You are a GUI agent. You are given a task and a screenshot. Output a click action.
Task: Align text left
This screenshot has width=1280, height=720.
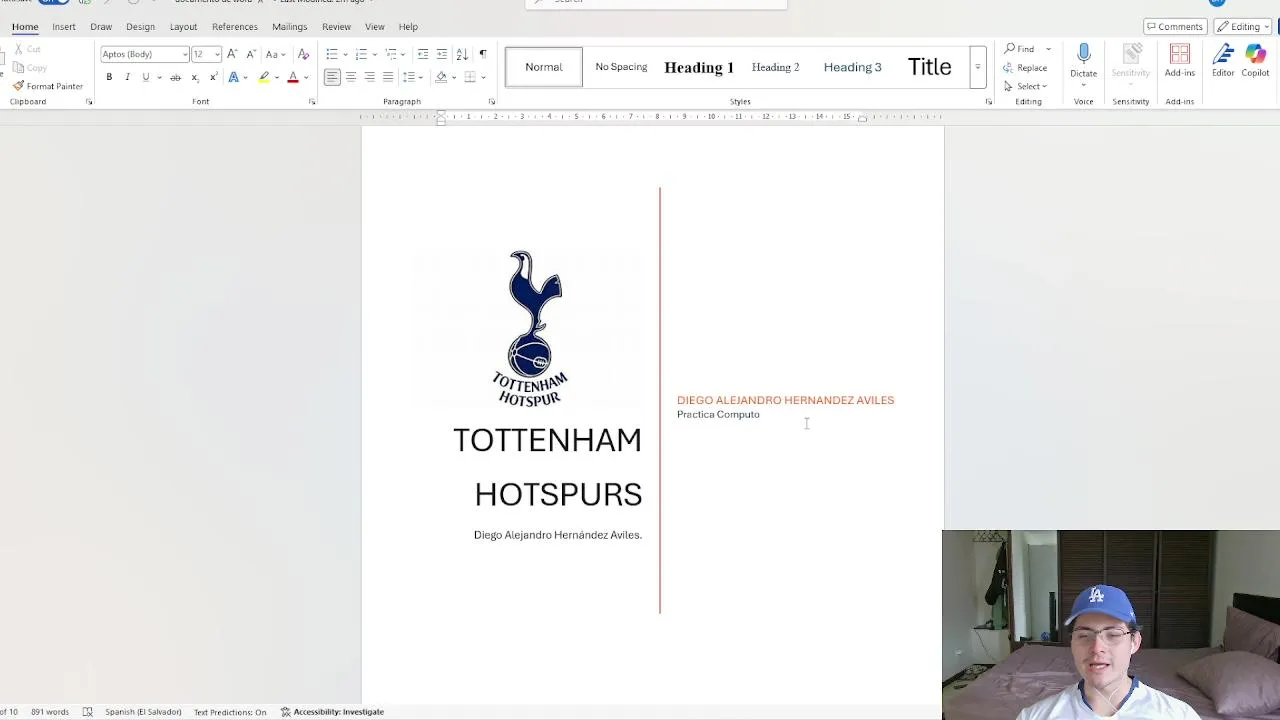point(332,77)
